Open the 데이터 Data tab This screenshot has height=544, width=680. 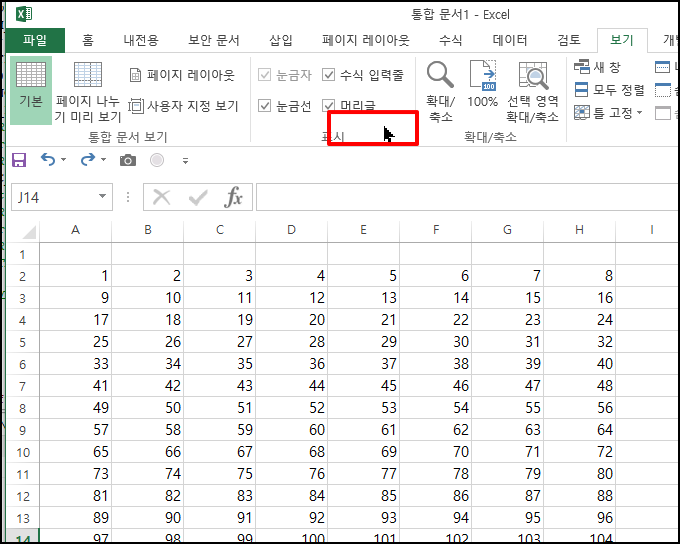click(x=510, y=40)
